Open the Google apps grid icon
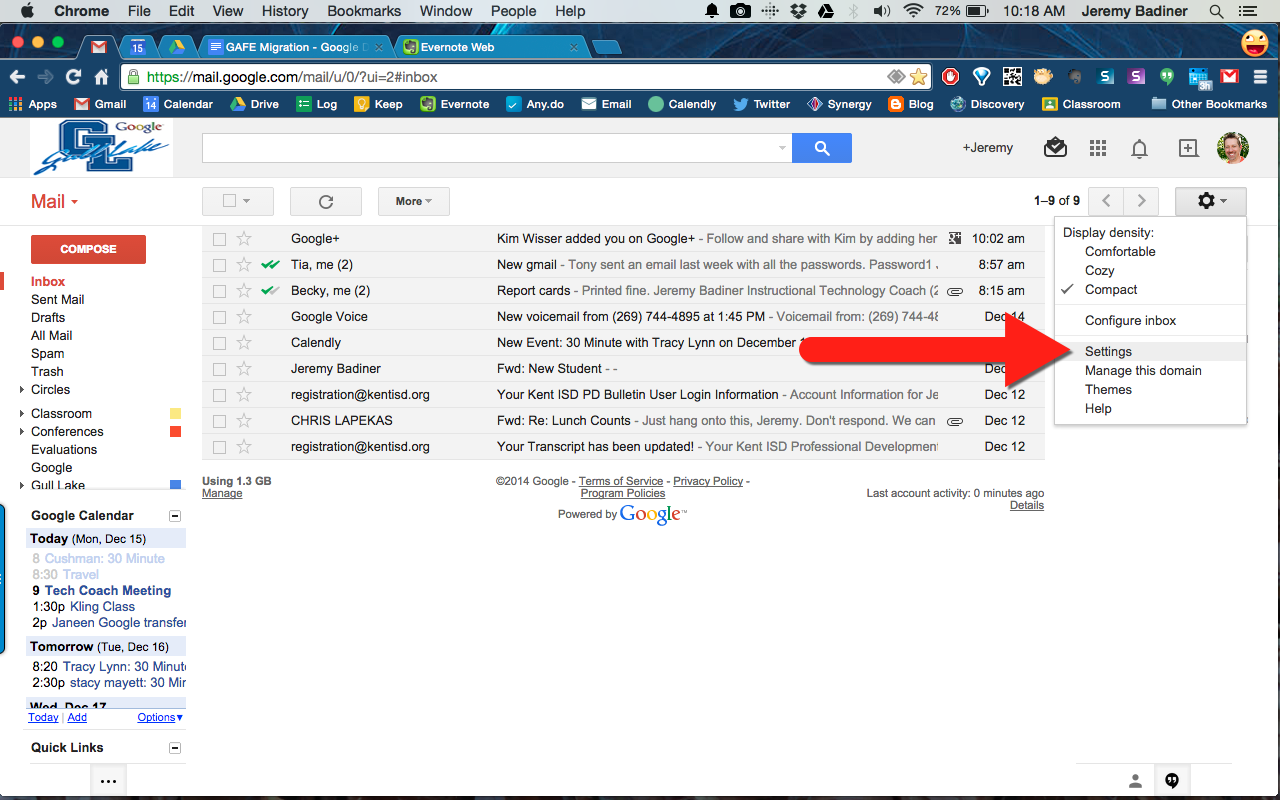The height and width of the screenshot is (800, 1280). click(x=1098, y=148)
